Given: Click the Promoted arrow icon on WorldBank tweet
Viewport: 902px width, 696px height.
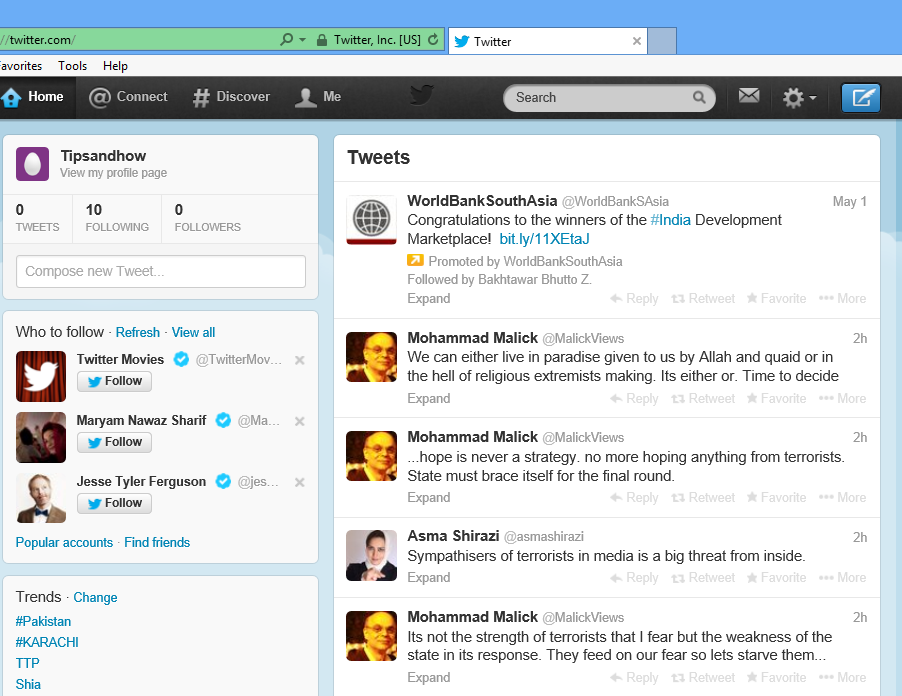Looking at the screenshot, I should click(415, 260).
